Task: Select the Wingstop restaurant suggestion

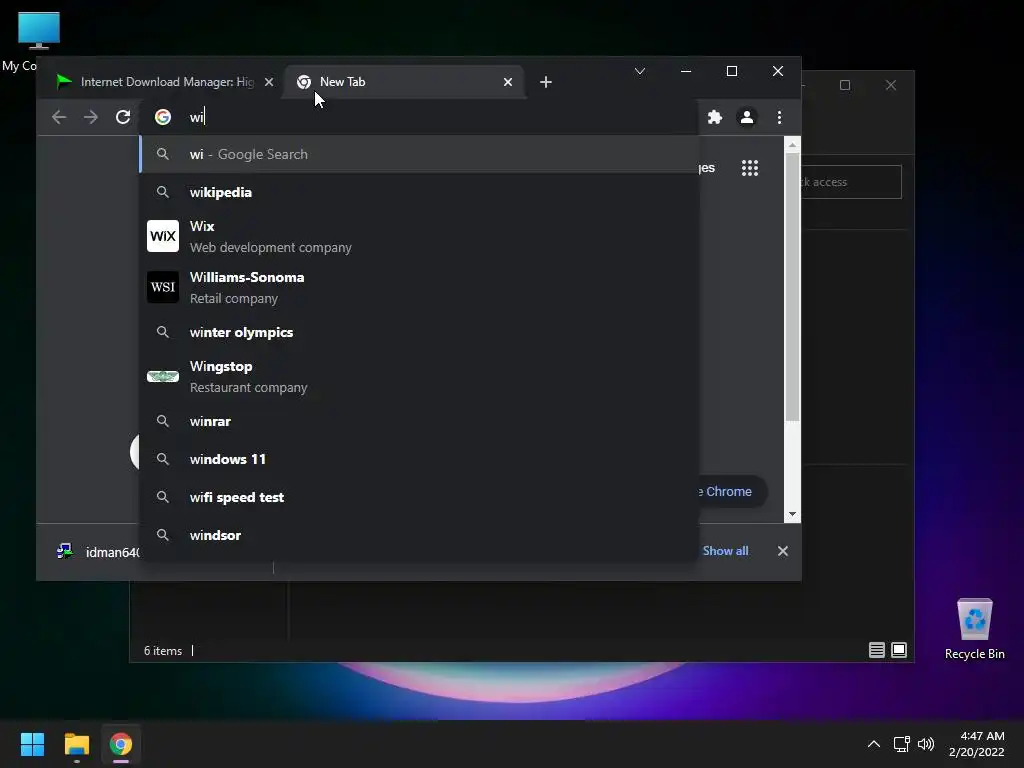Action: pyautogui.click(x=419, y=376)
